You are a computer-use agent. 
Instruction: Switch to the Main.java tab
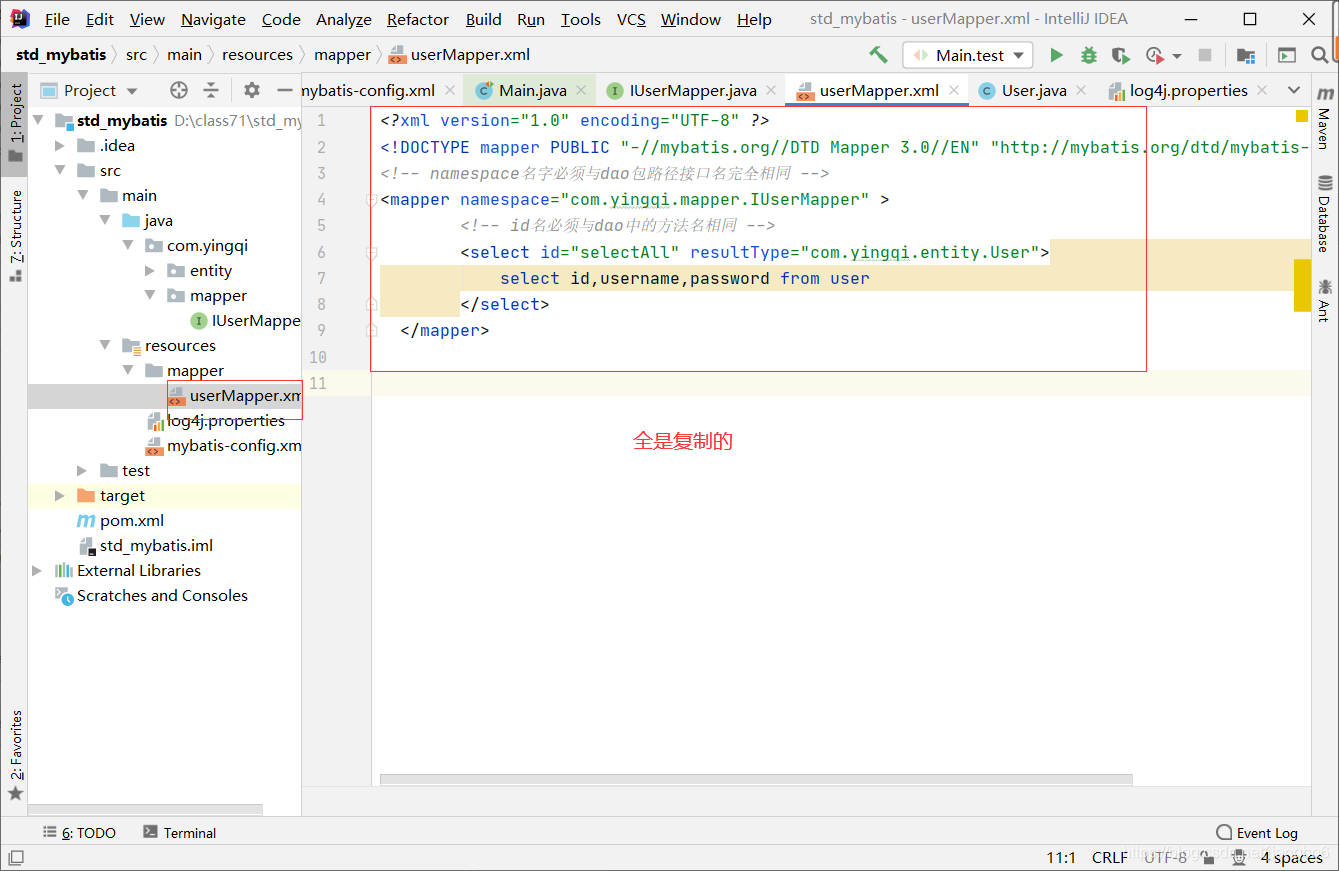(x=532, y=90)
